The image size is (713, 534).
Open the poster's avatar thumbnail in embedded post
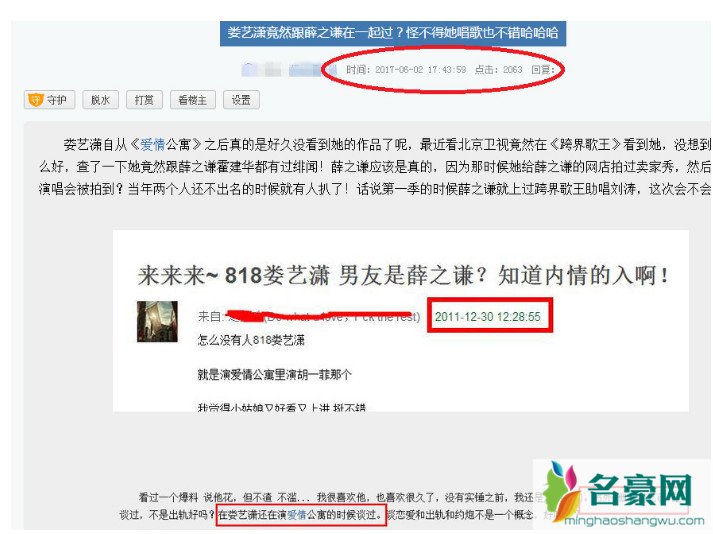tap(157, 321)
